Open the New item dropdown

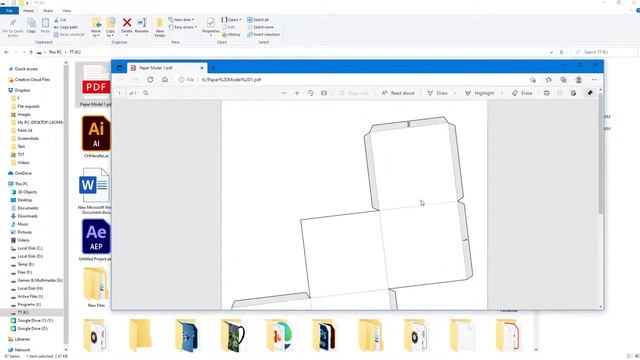pos(181,20)
